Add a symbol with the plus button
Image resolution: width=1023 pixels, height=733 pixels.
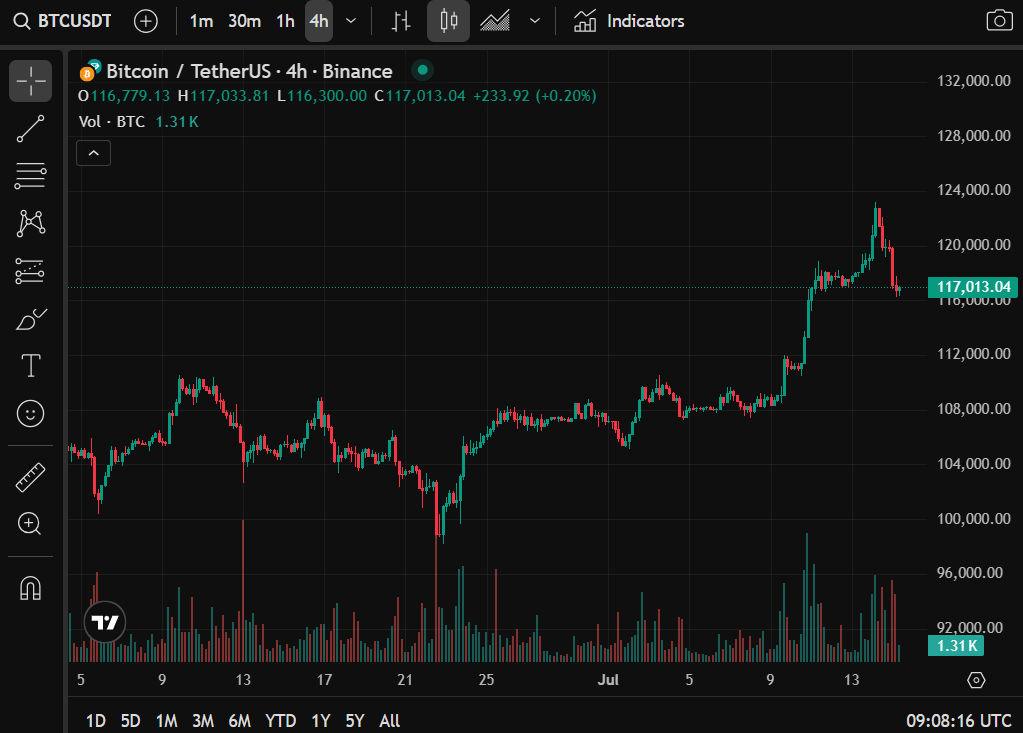[x=146, y=21]
